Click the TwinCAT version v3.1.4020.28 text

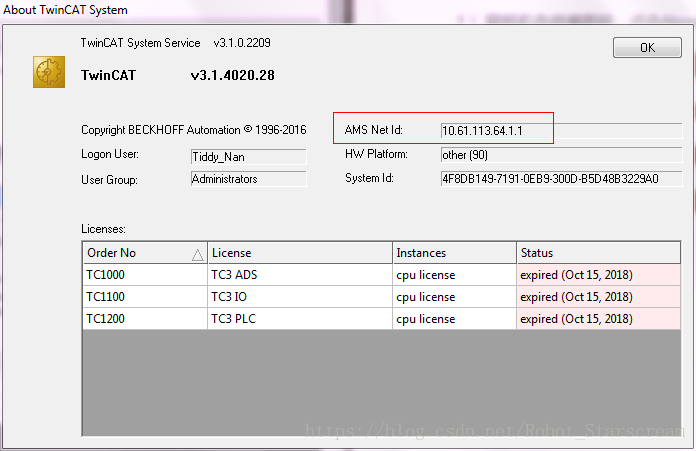[233, 75]
